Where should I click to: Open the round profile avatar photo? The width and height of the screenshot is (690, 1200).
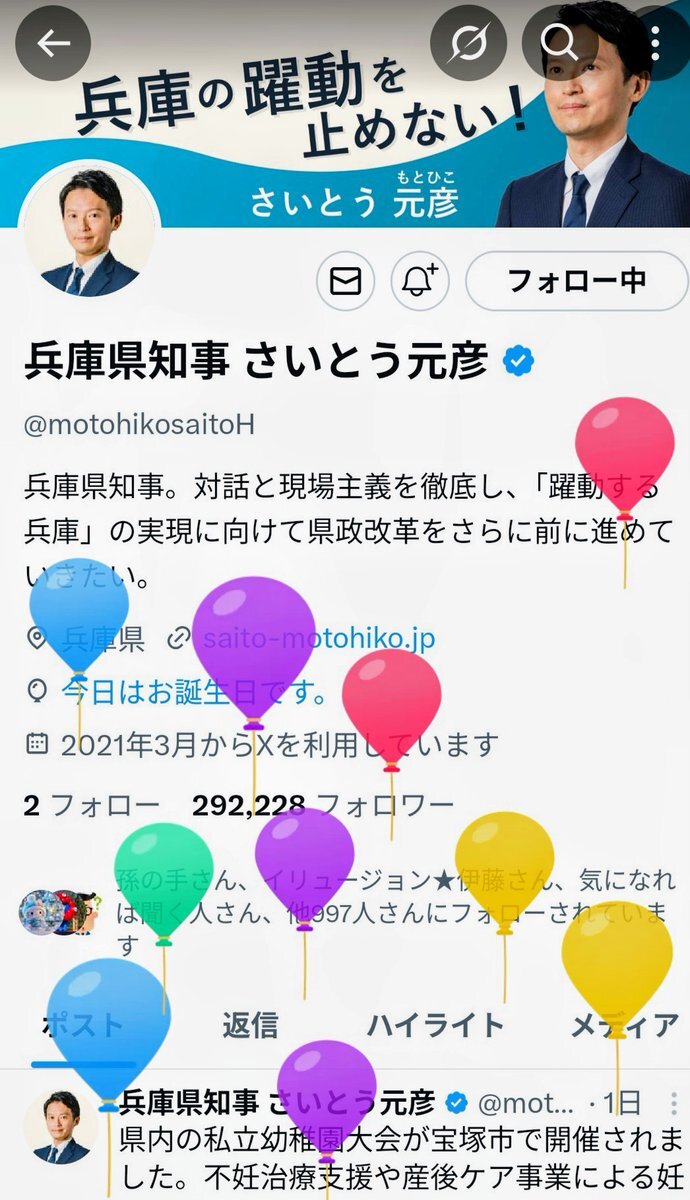[x=90, y=232]
